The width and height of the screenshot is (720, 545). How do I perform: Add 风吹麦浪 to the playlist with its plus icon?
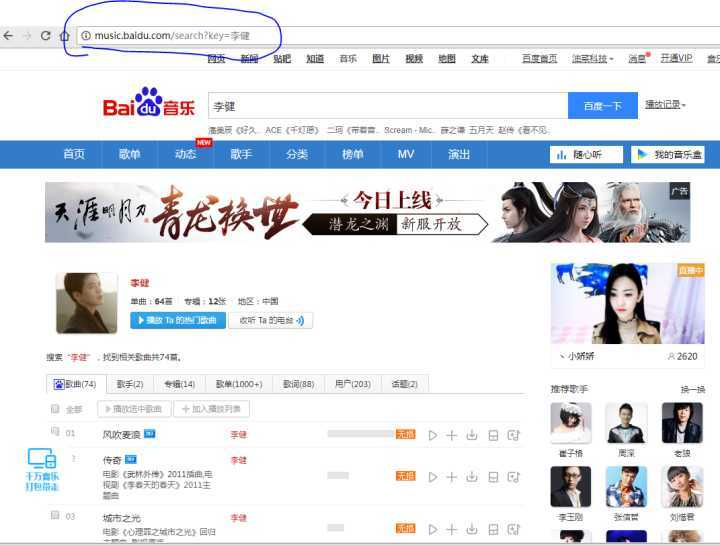[452, 435]
